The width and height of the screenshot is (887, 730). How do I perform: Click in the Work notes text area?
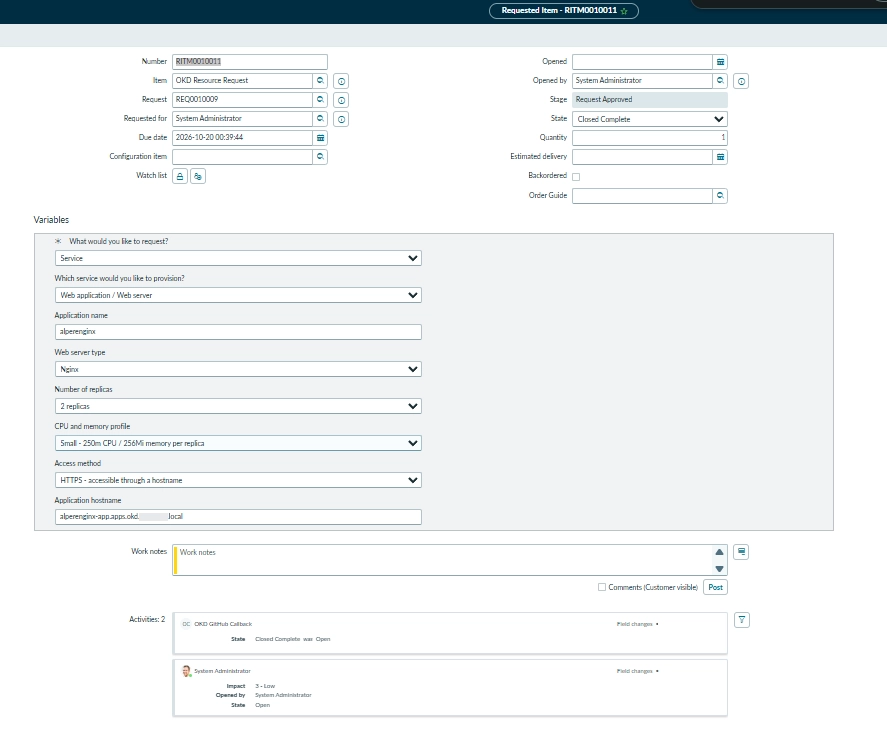450,560
